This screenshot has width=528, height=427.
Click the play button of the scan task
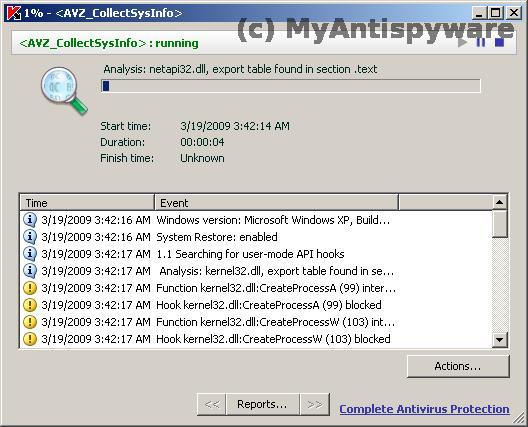pyautogui.click(x=463, y=43)
